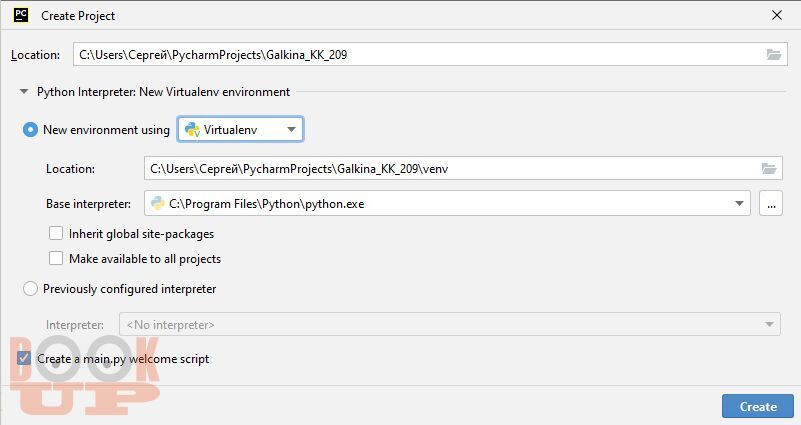The height and width of the screenshot is (425, 801).
Task: Click the Create button
Action: 758,407
